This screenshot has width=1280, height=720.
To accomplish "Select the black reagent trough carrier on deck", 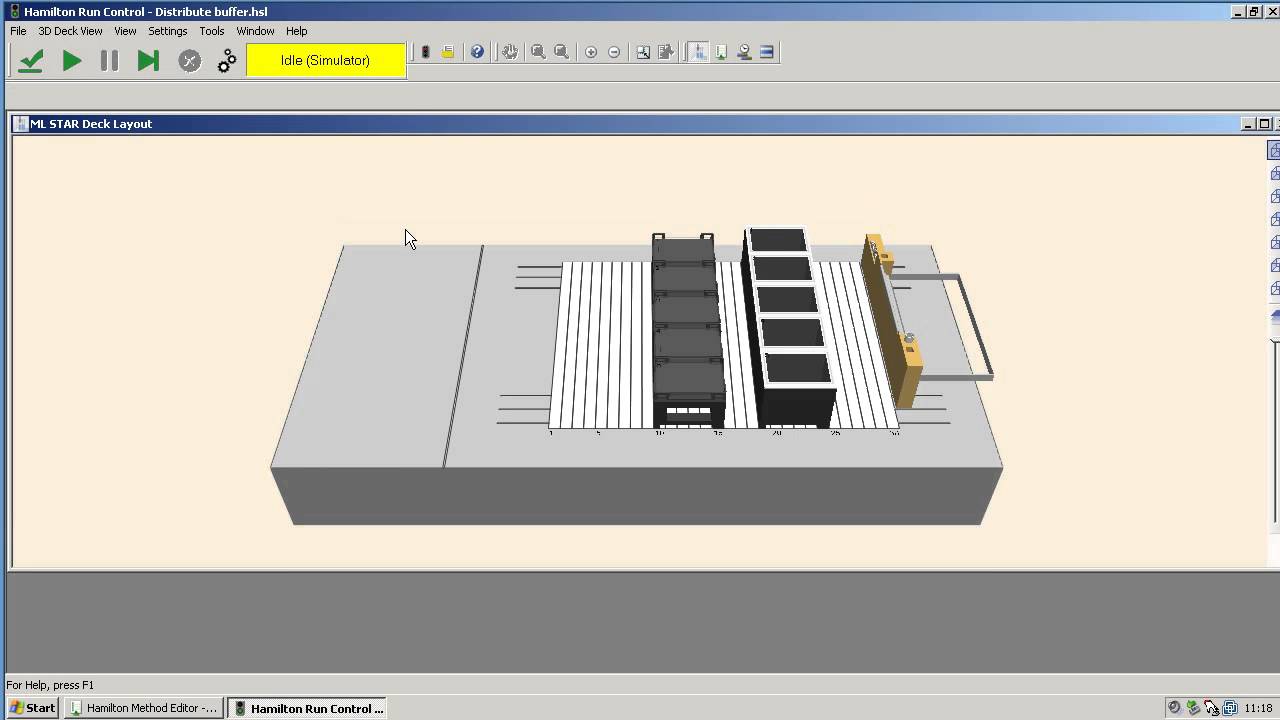I will point(790,325).
